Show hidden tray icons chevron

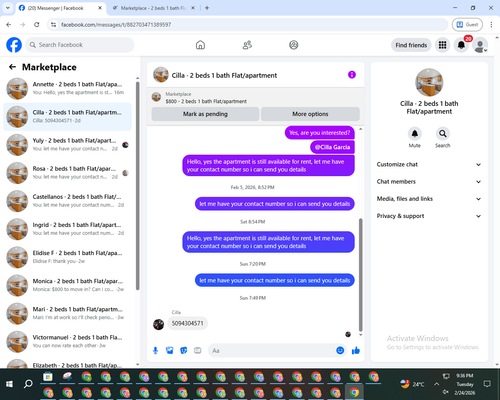click(436, 384)
